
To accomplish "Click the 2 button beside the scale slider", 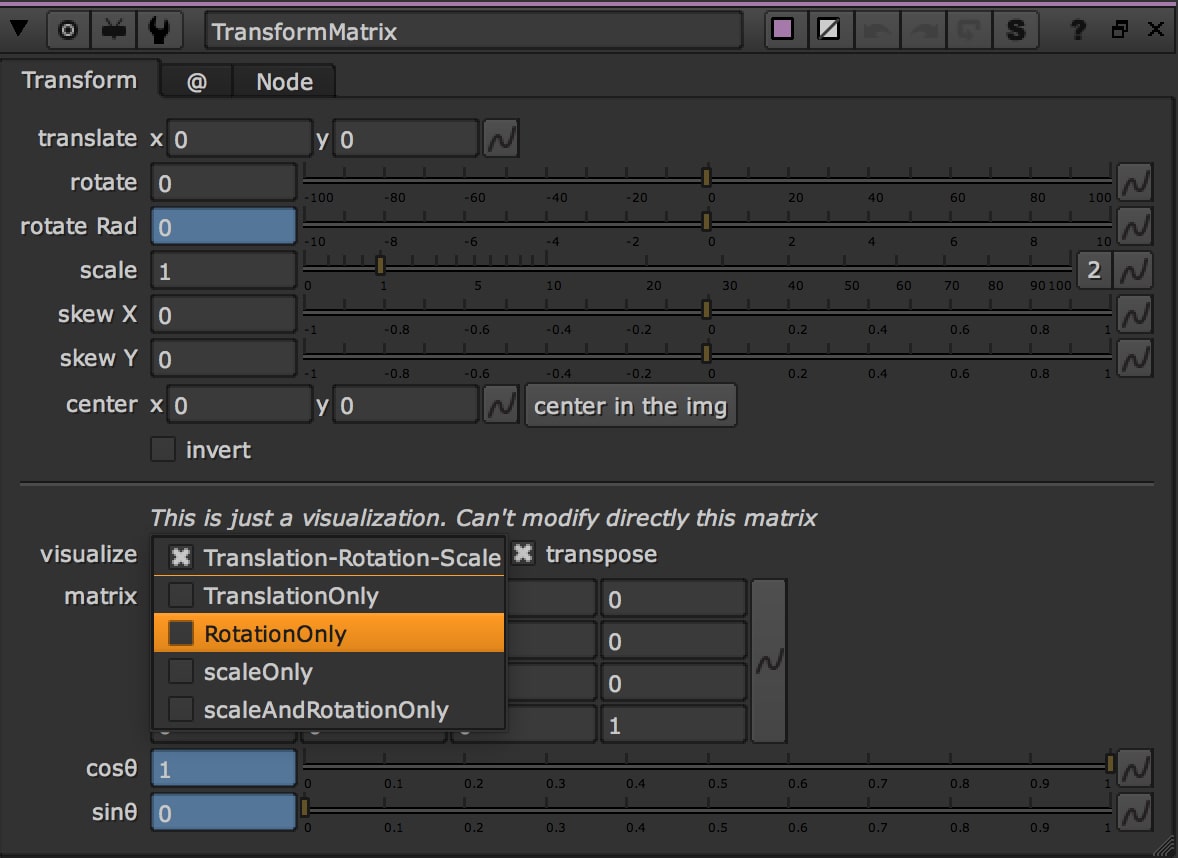I will pos(1094,269).
